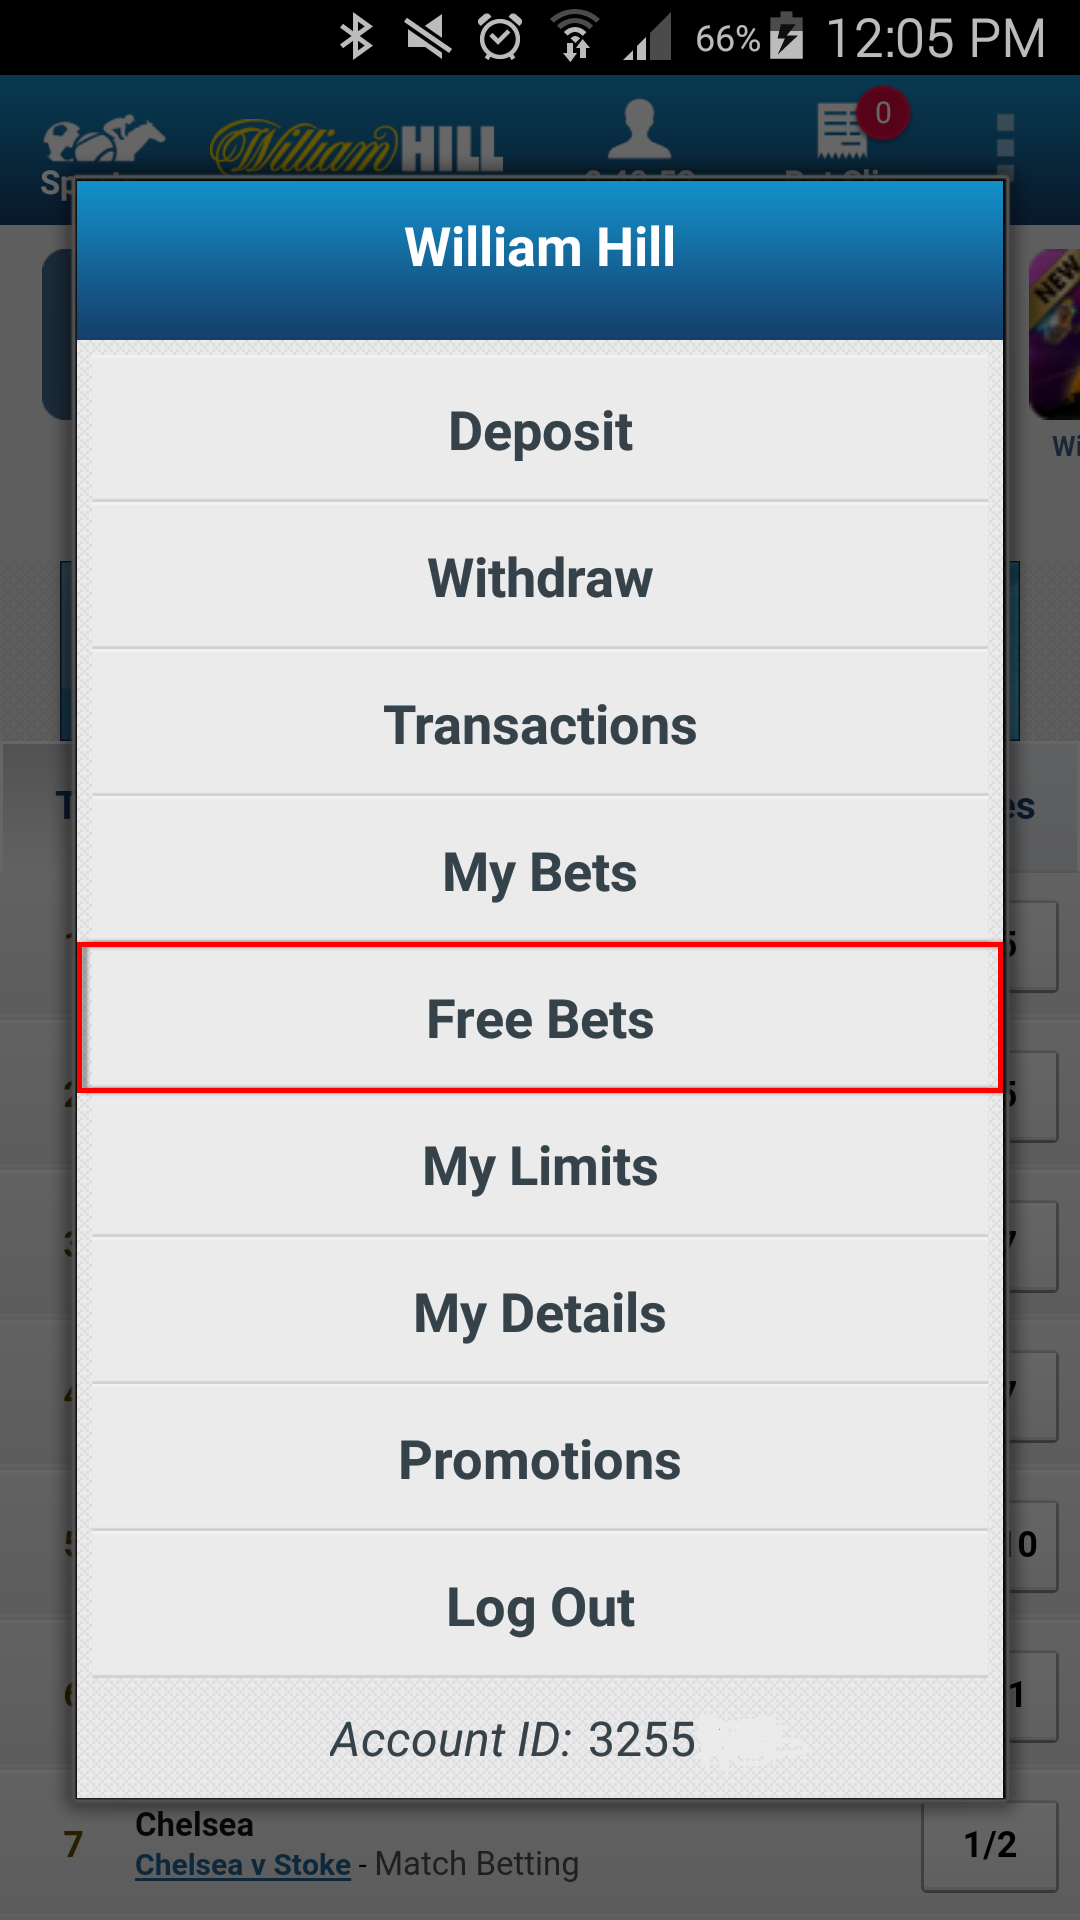Tap the NEW game thumbnail at right edge
1080x1920 pixels.
coord(1055,334)
